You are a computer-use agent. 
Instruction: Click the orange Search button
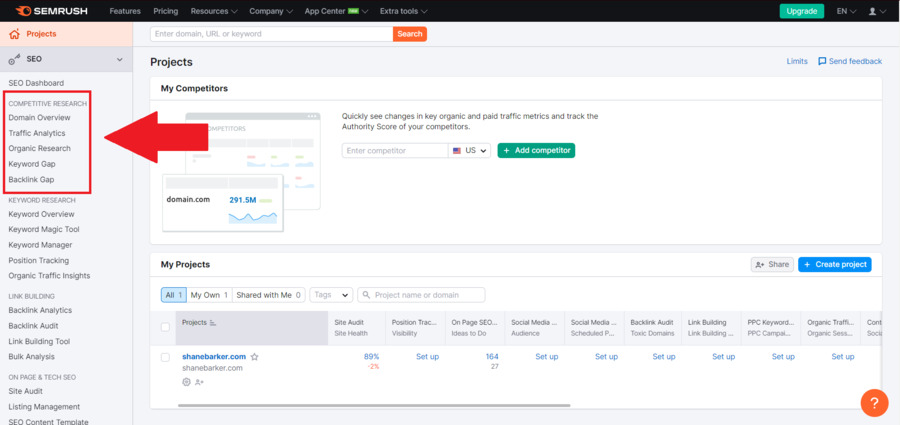(x=410, y=34)
